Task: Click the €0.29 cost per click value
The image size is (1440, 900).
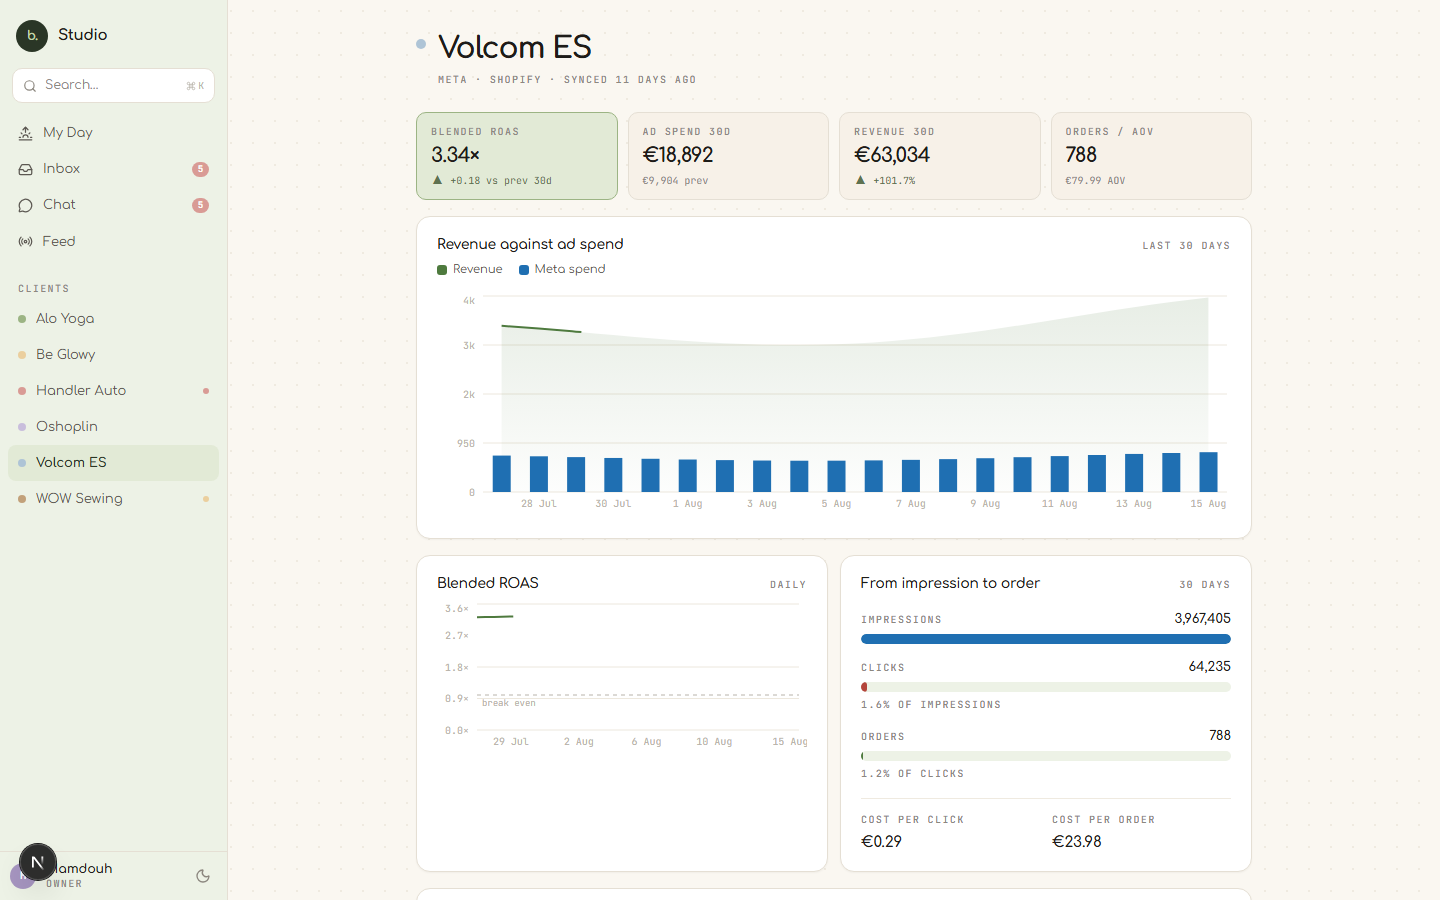Action: coord(881,842)
